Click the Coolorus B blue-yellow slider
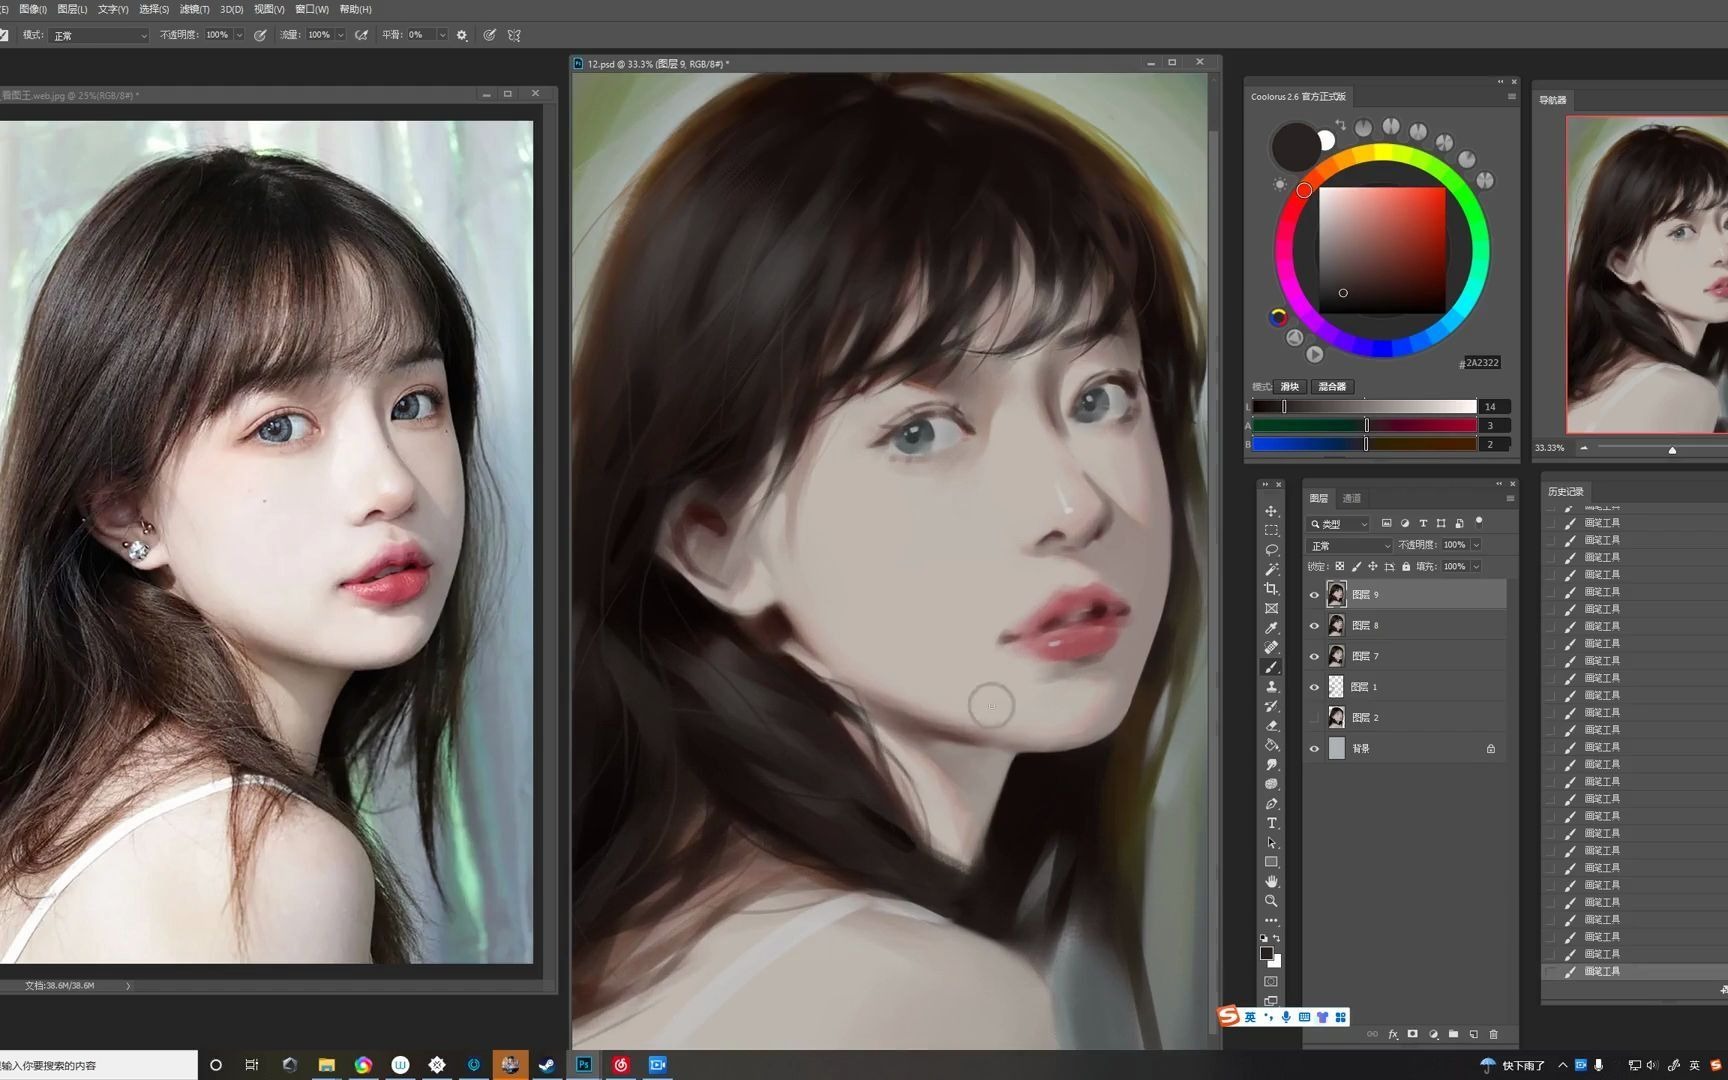 [1364, 444]
